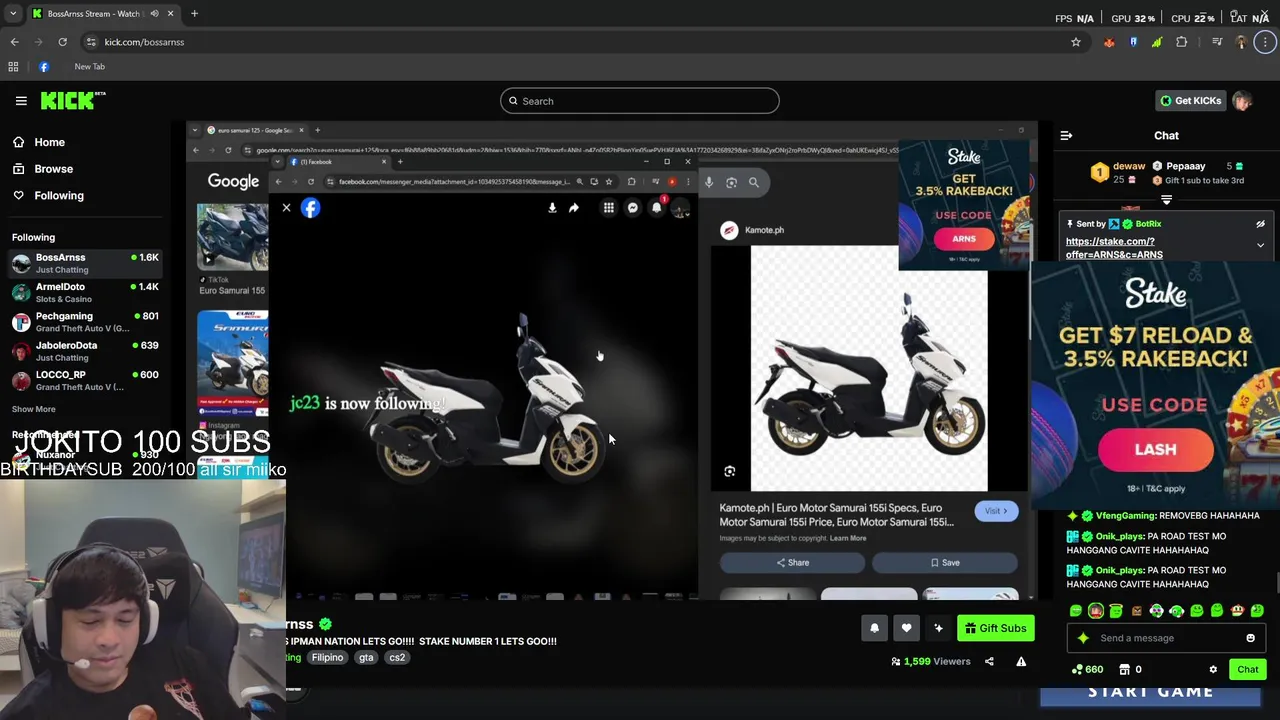Screen dimensions: 1280x720
Task: Expand the gift leaderboard arrow
Action: coord(1166,200)
